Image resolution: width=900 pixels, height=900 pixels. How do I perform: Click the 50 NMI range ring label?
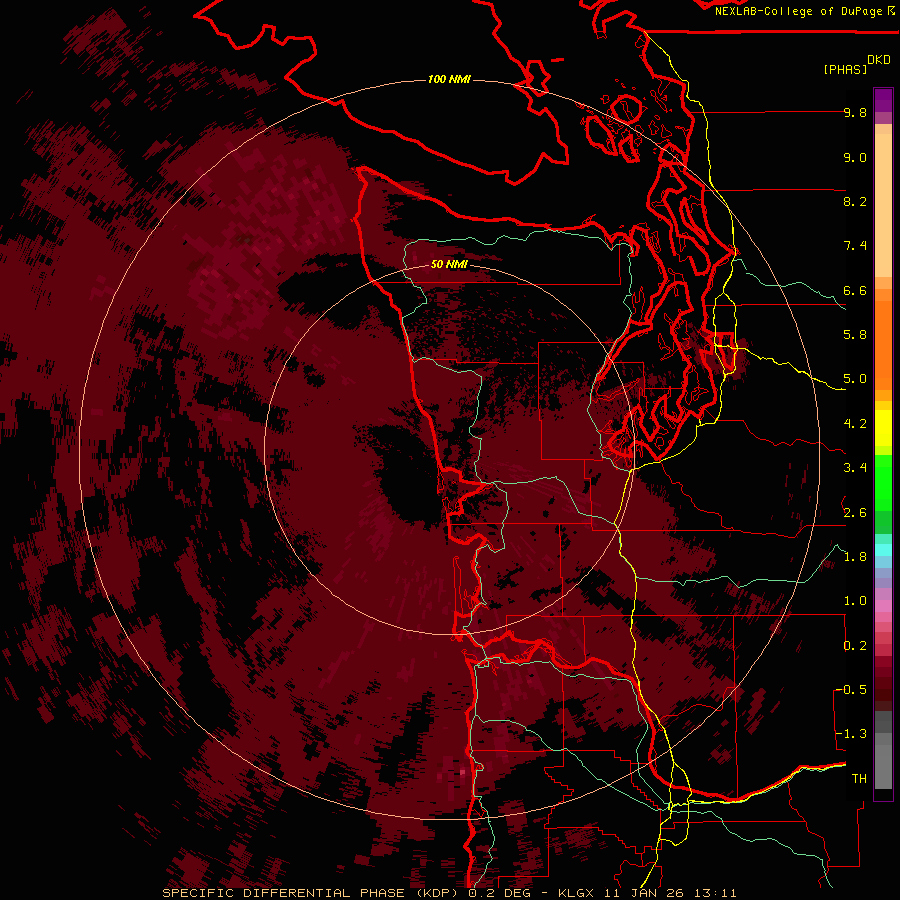point(449,264)
